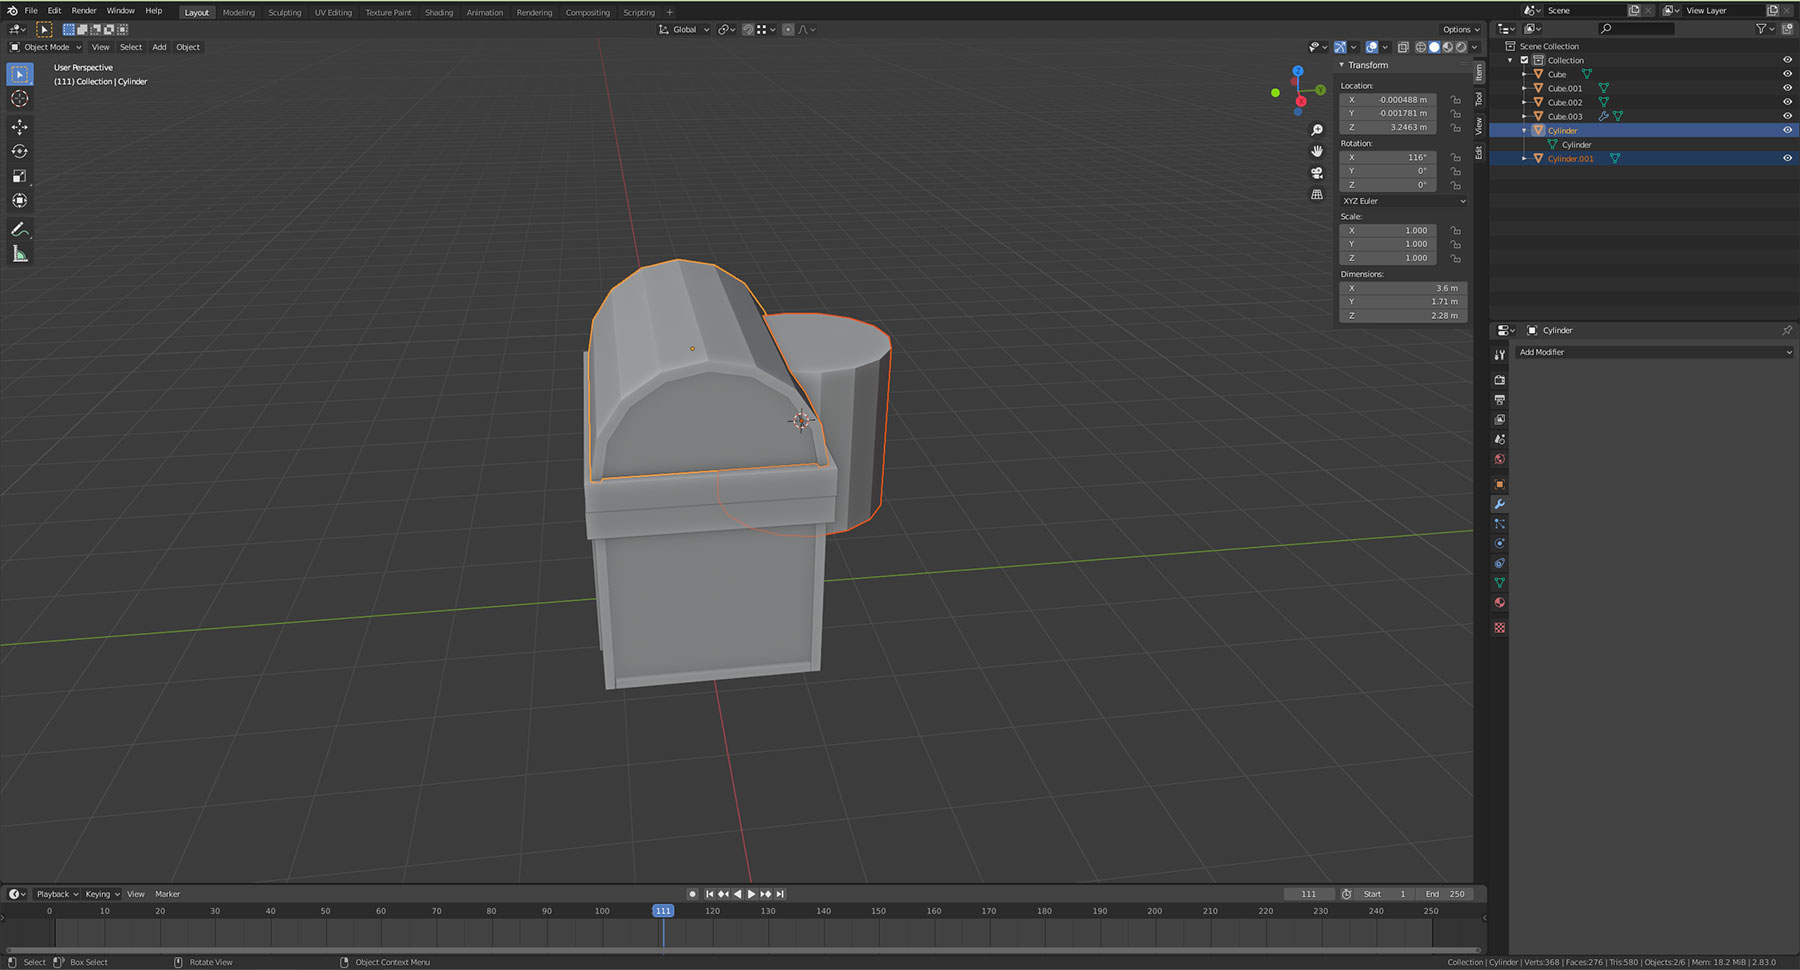Click the current frame 111 marker
This screenshot has height=970, width=1800.
point(663,911)
